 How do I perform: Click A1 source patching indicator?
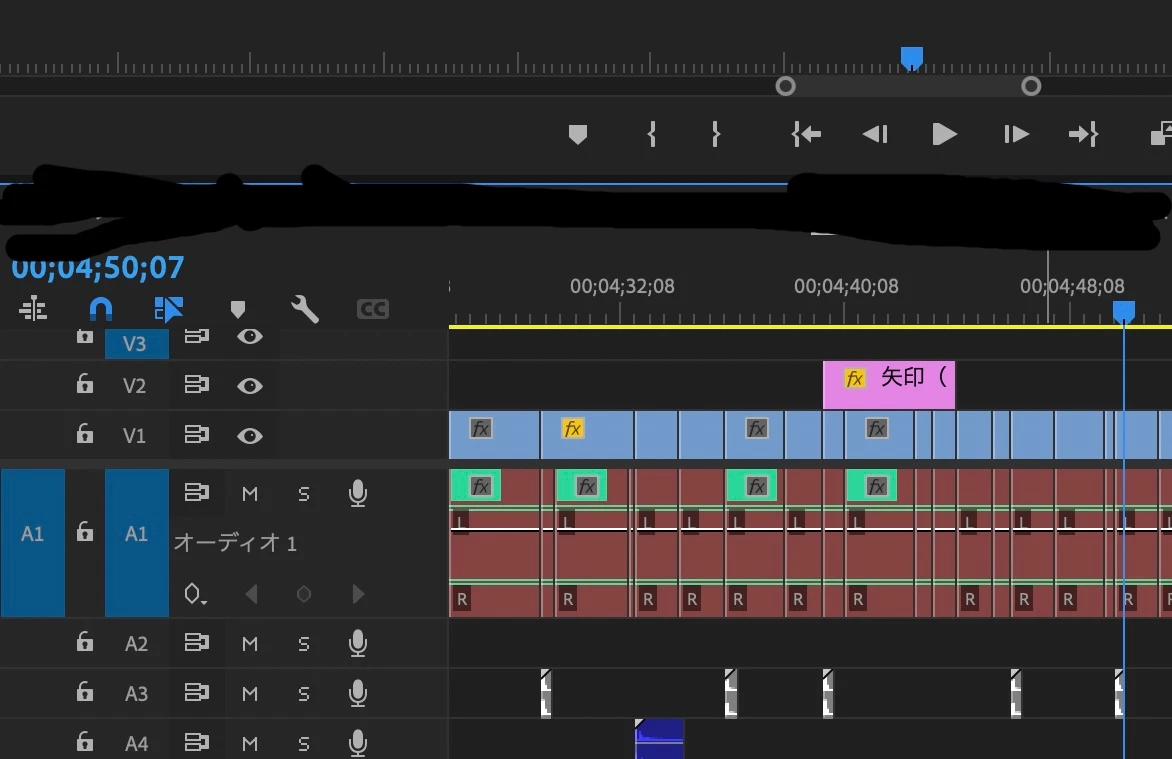pos(32,542)
